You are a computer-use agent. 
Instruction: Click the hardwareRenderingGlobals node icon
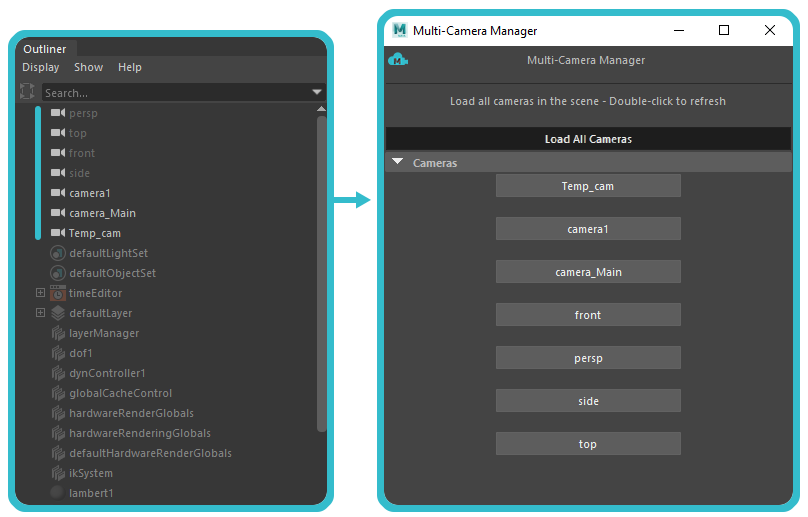tap(58, 433)
